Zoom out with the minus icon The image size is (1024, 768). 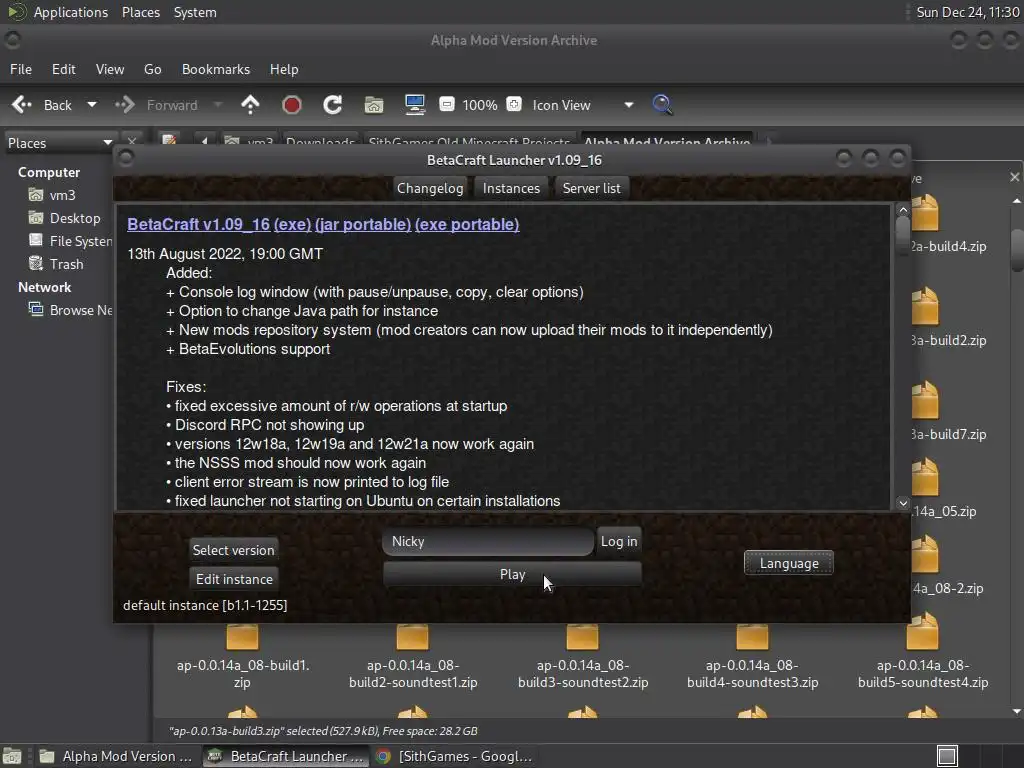tap(447, 104)
